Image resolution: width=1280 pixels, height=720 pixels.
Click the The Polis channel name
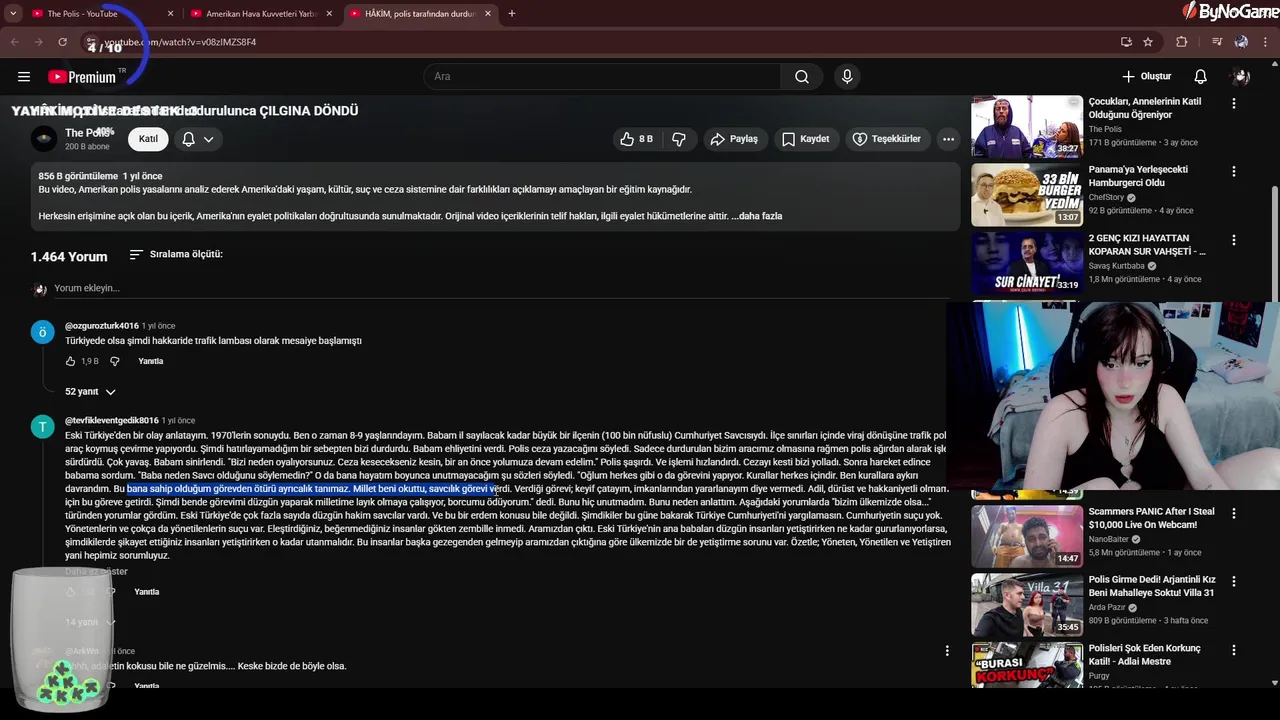click(x=88, y=133)
